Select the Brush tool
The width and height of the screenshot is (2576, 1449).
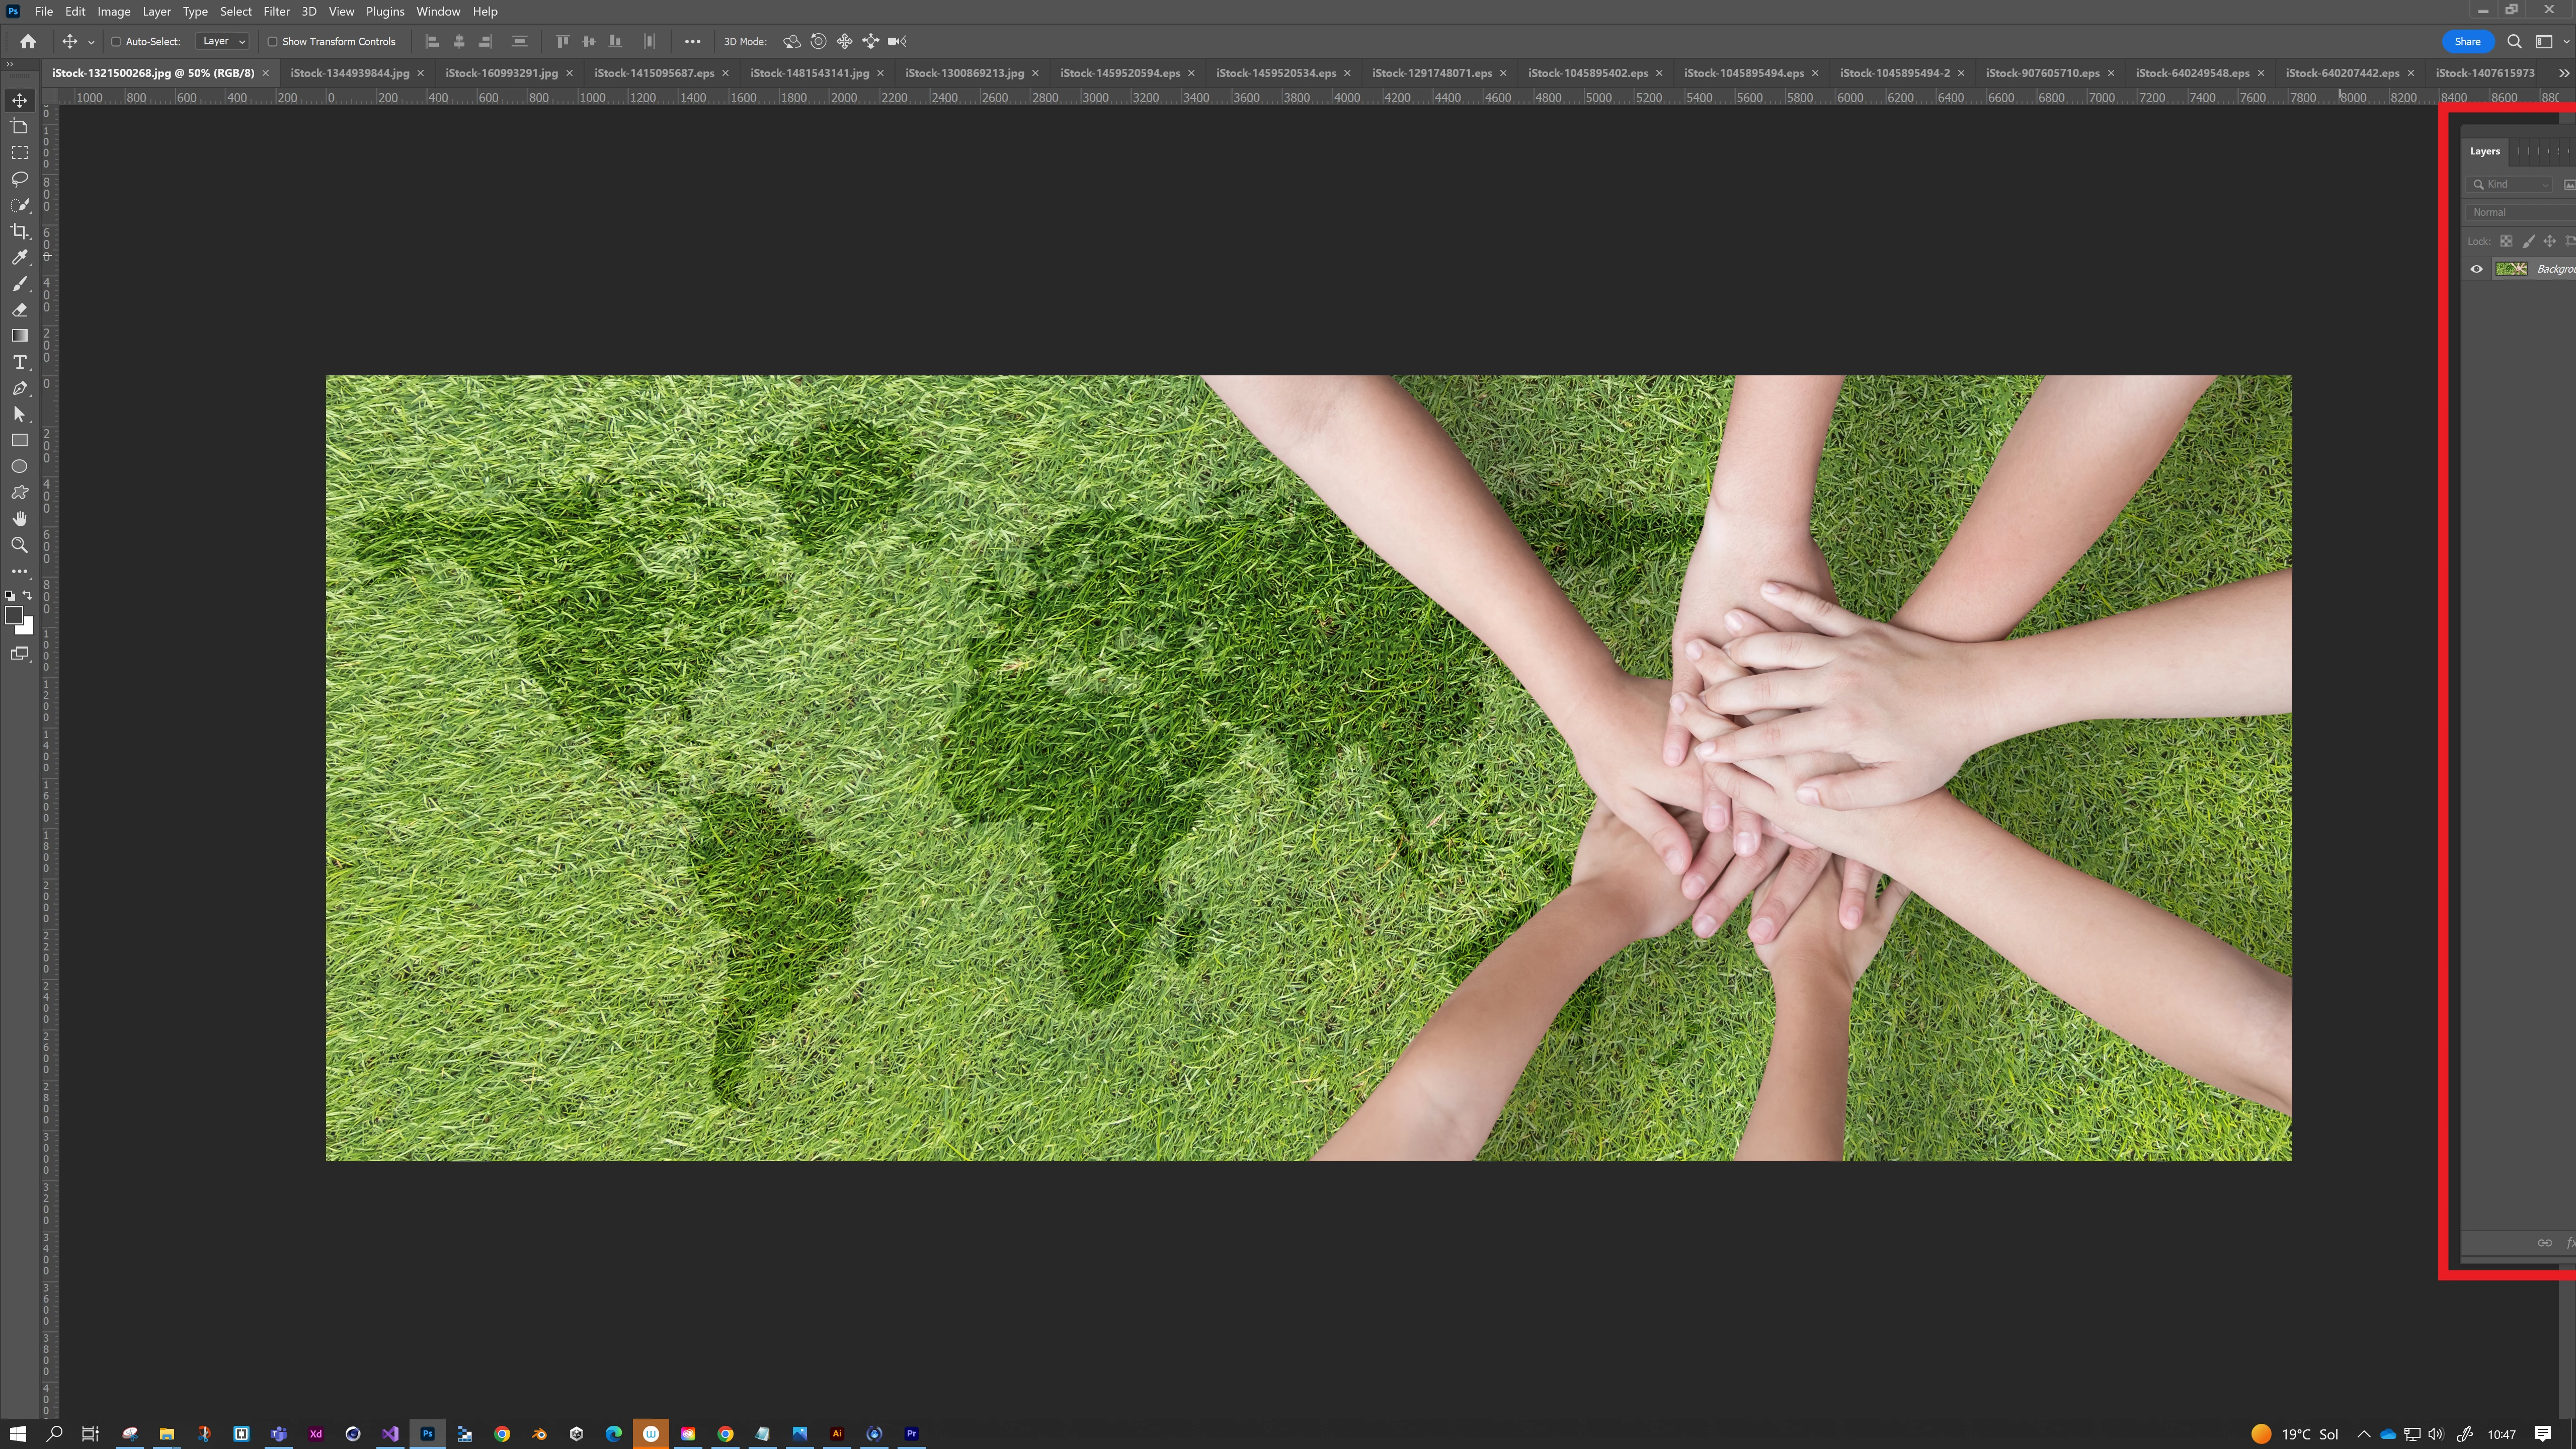point(19,284)
